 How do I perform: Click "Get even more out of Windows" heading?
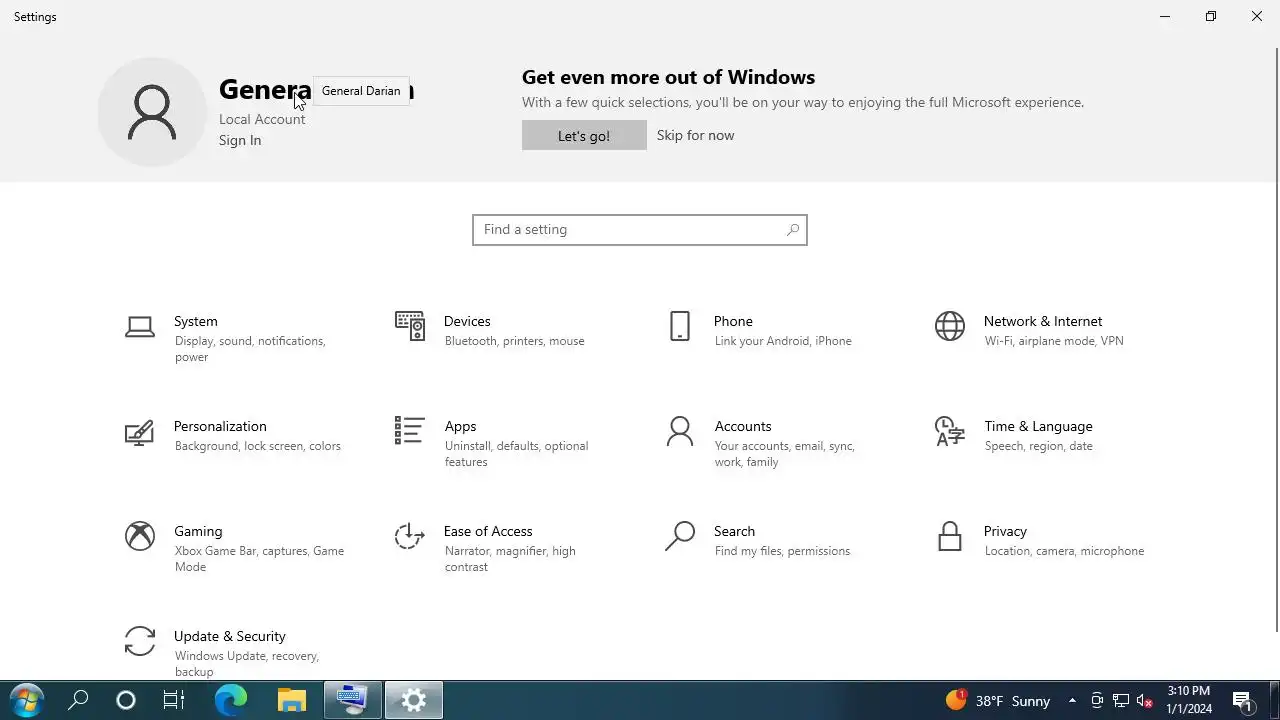pyautogui.click(x=668, y=77)
